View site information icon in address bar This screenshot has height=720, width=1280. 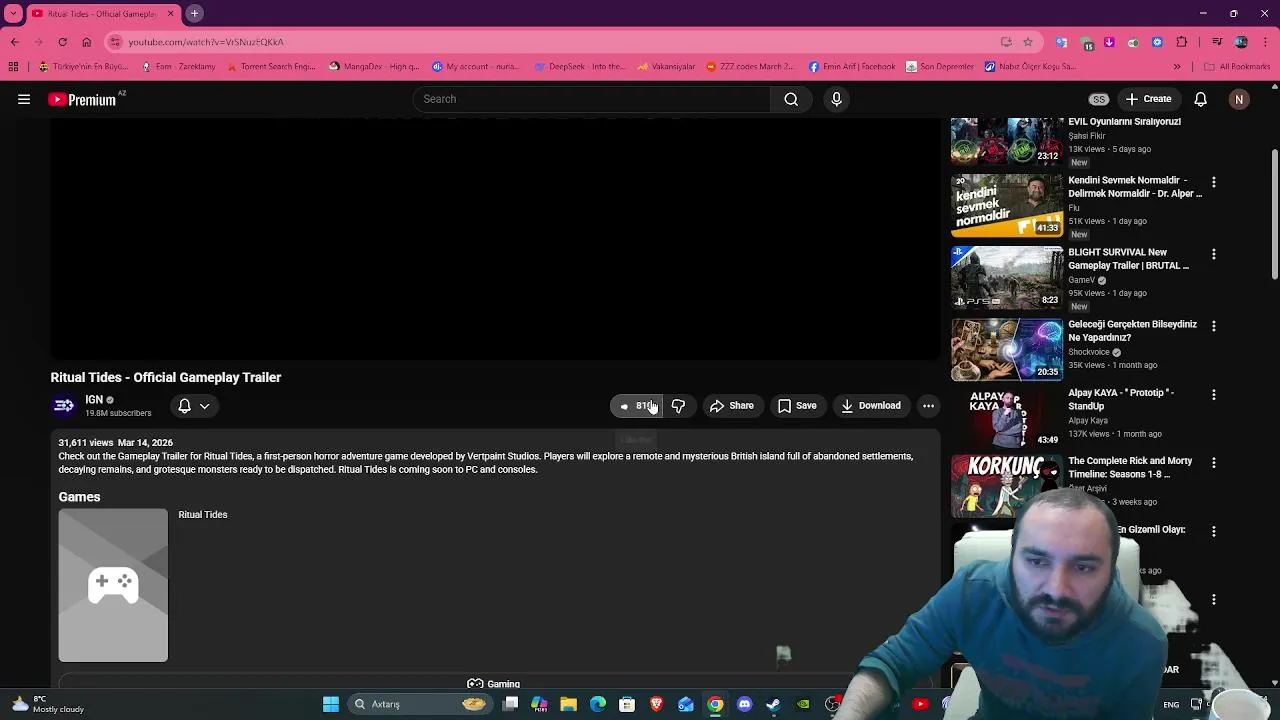click(115, 42)
